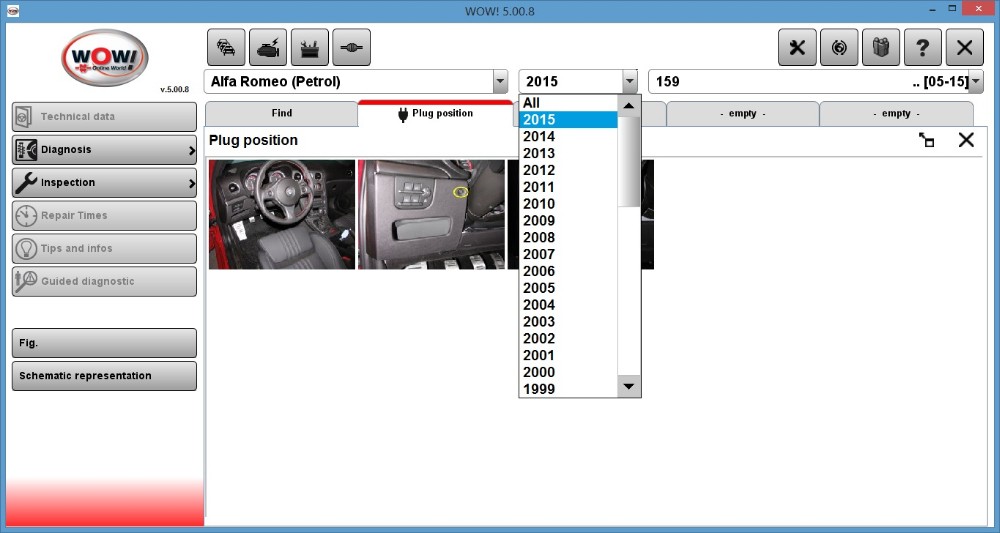
Task: Collapse the year dropdown arrow
Action: (x=629, y=82)
